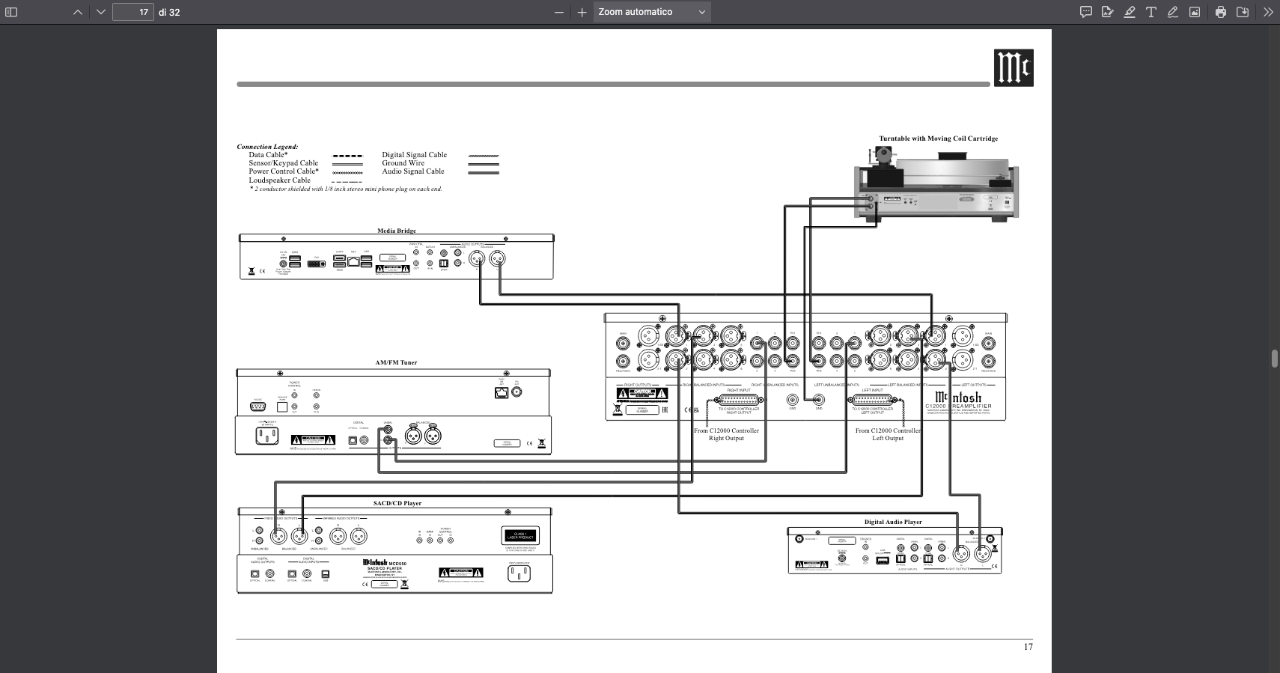Go to the previous page
The image size is (1280, 673).
pos(78,12)
